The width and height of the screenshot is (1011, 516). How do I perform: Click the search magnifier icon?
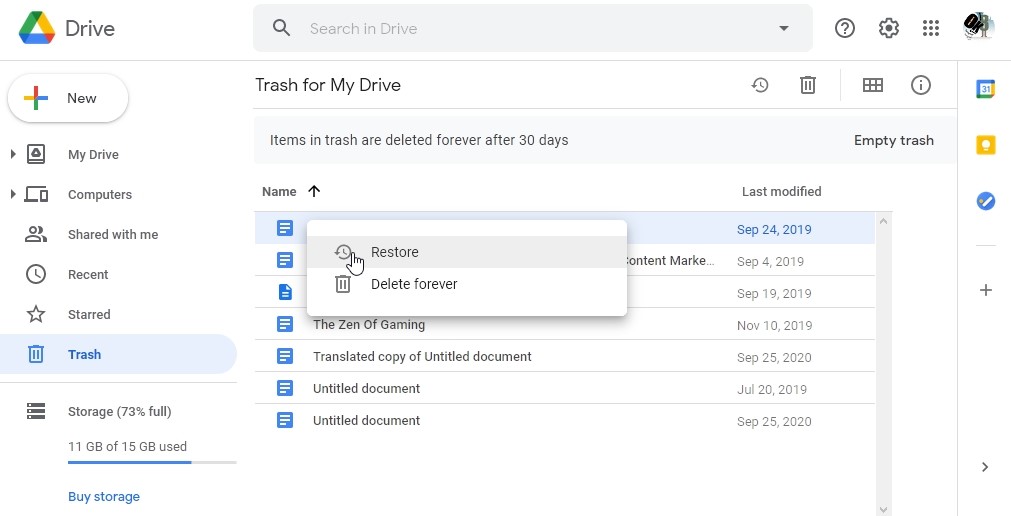pyautogui.click(x=281, y=28)
